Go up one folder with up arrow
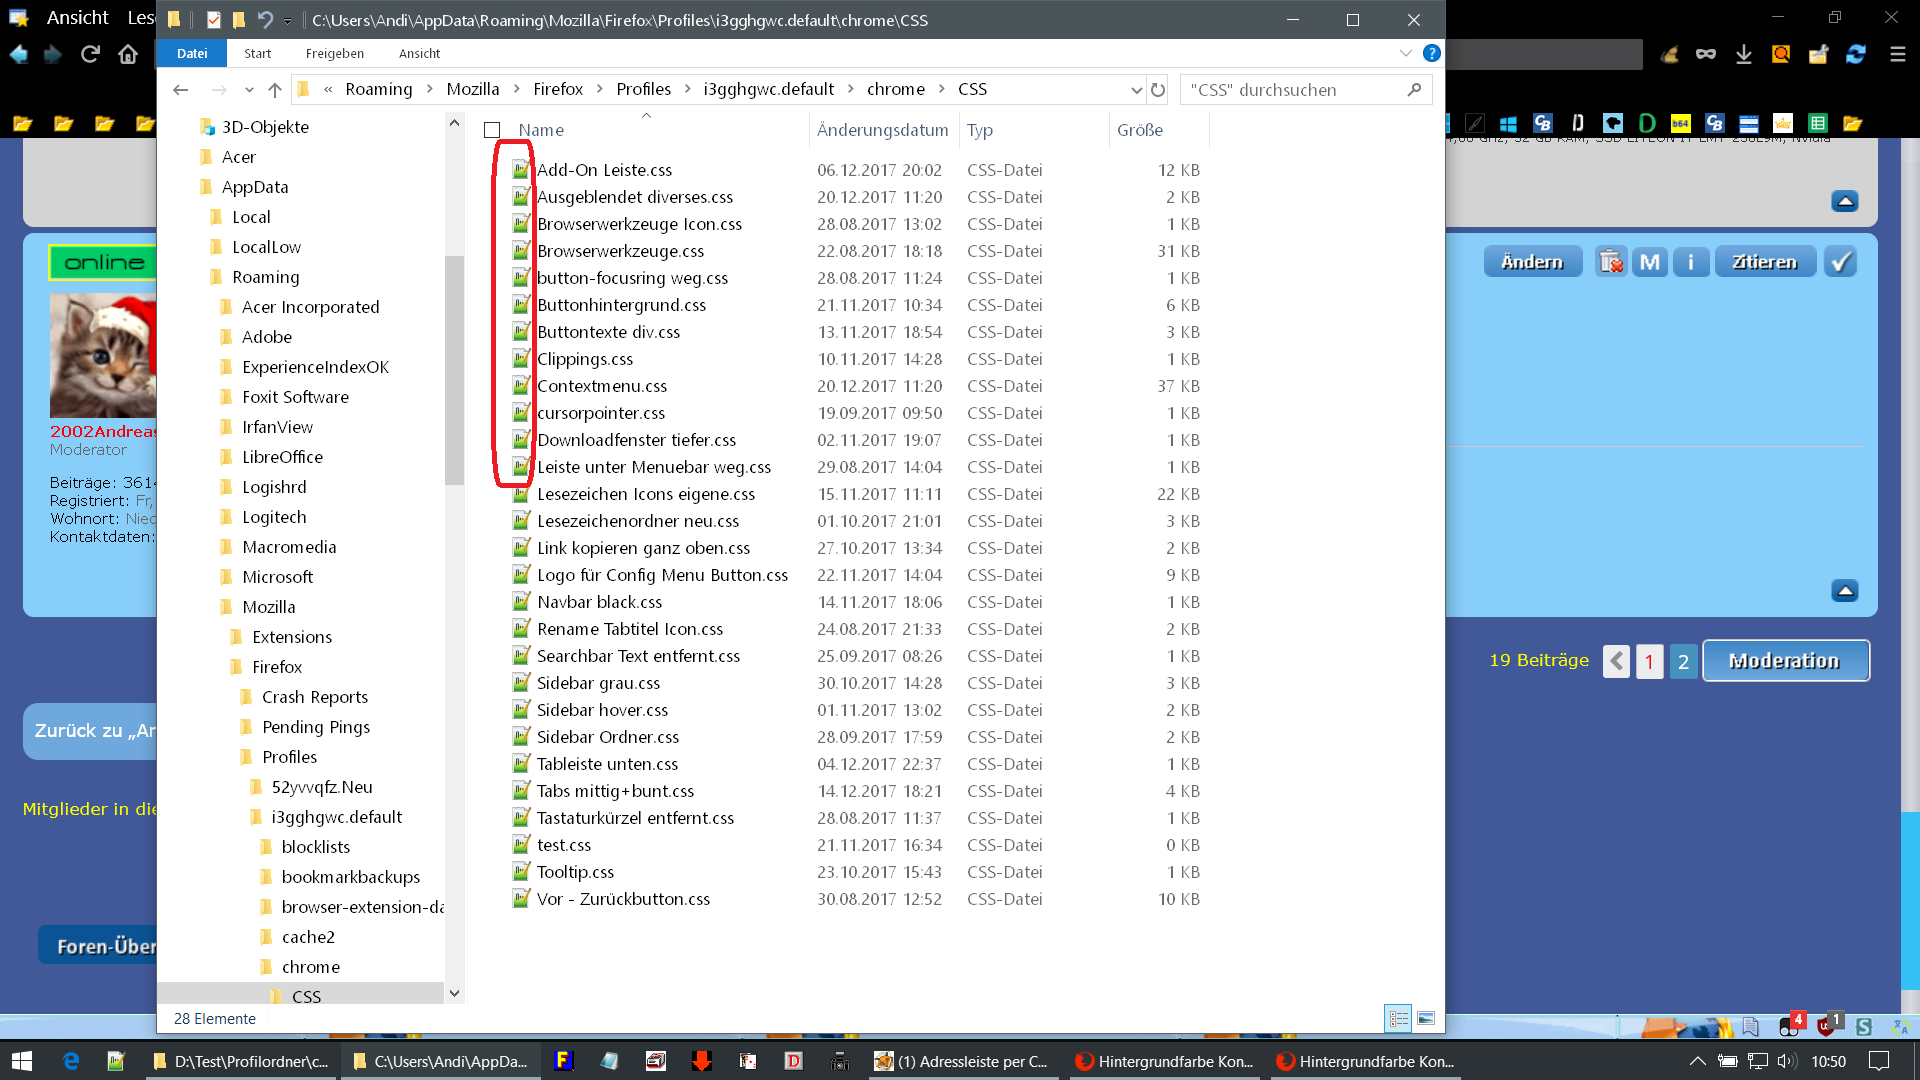This screenshot has height=1080, width=1920. 275,90
